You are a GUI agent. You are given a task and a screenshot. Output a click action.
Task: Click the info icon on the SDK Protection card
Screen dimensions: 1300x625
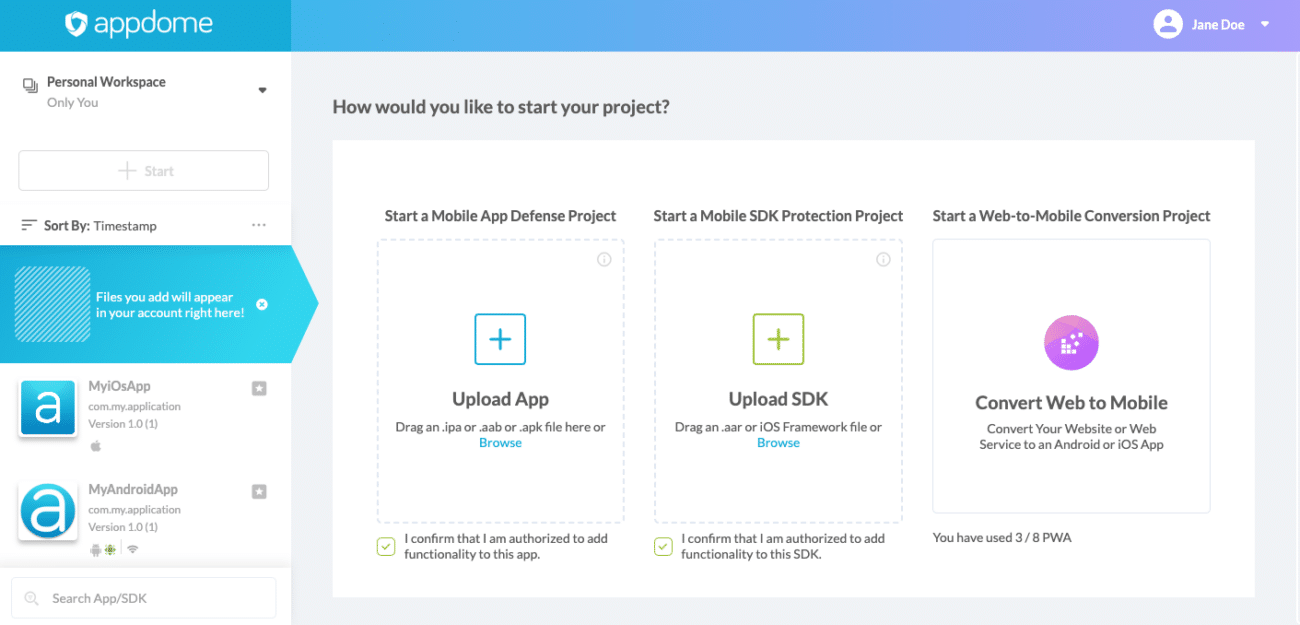point(883,259)
